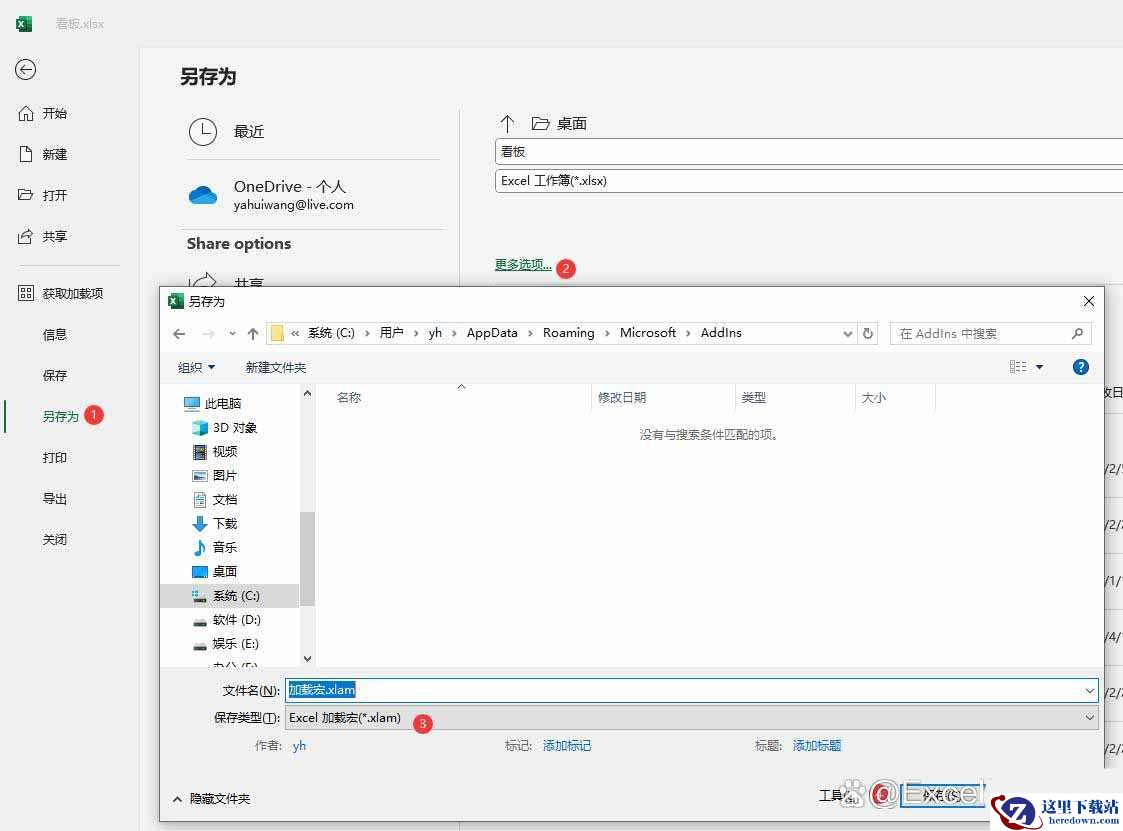Screen dimensions: 1123x831
Task: Open the 组织 menu
Action: (196, 368)
